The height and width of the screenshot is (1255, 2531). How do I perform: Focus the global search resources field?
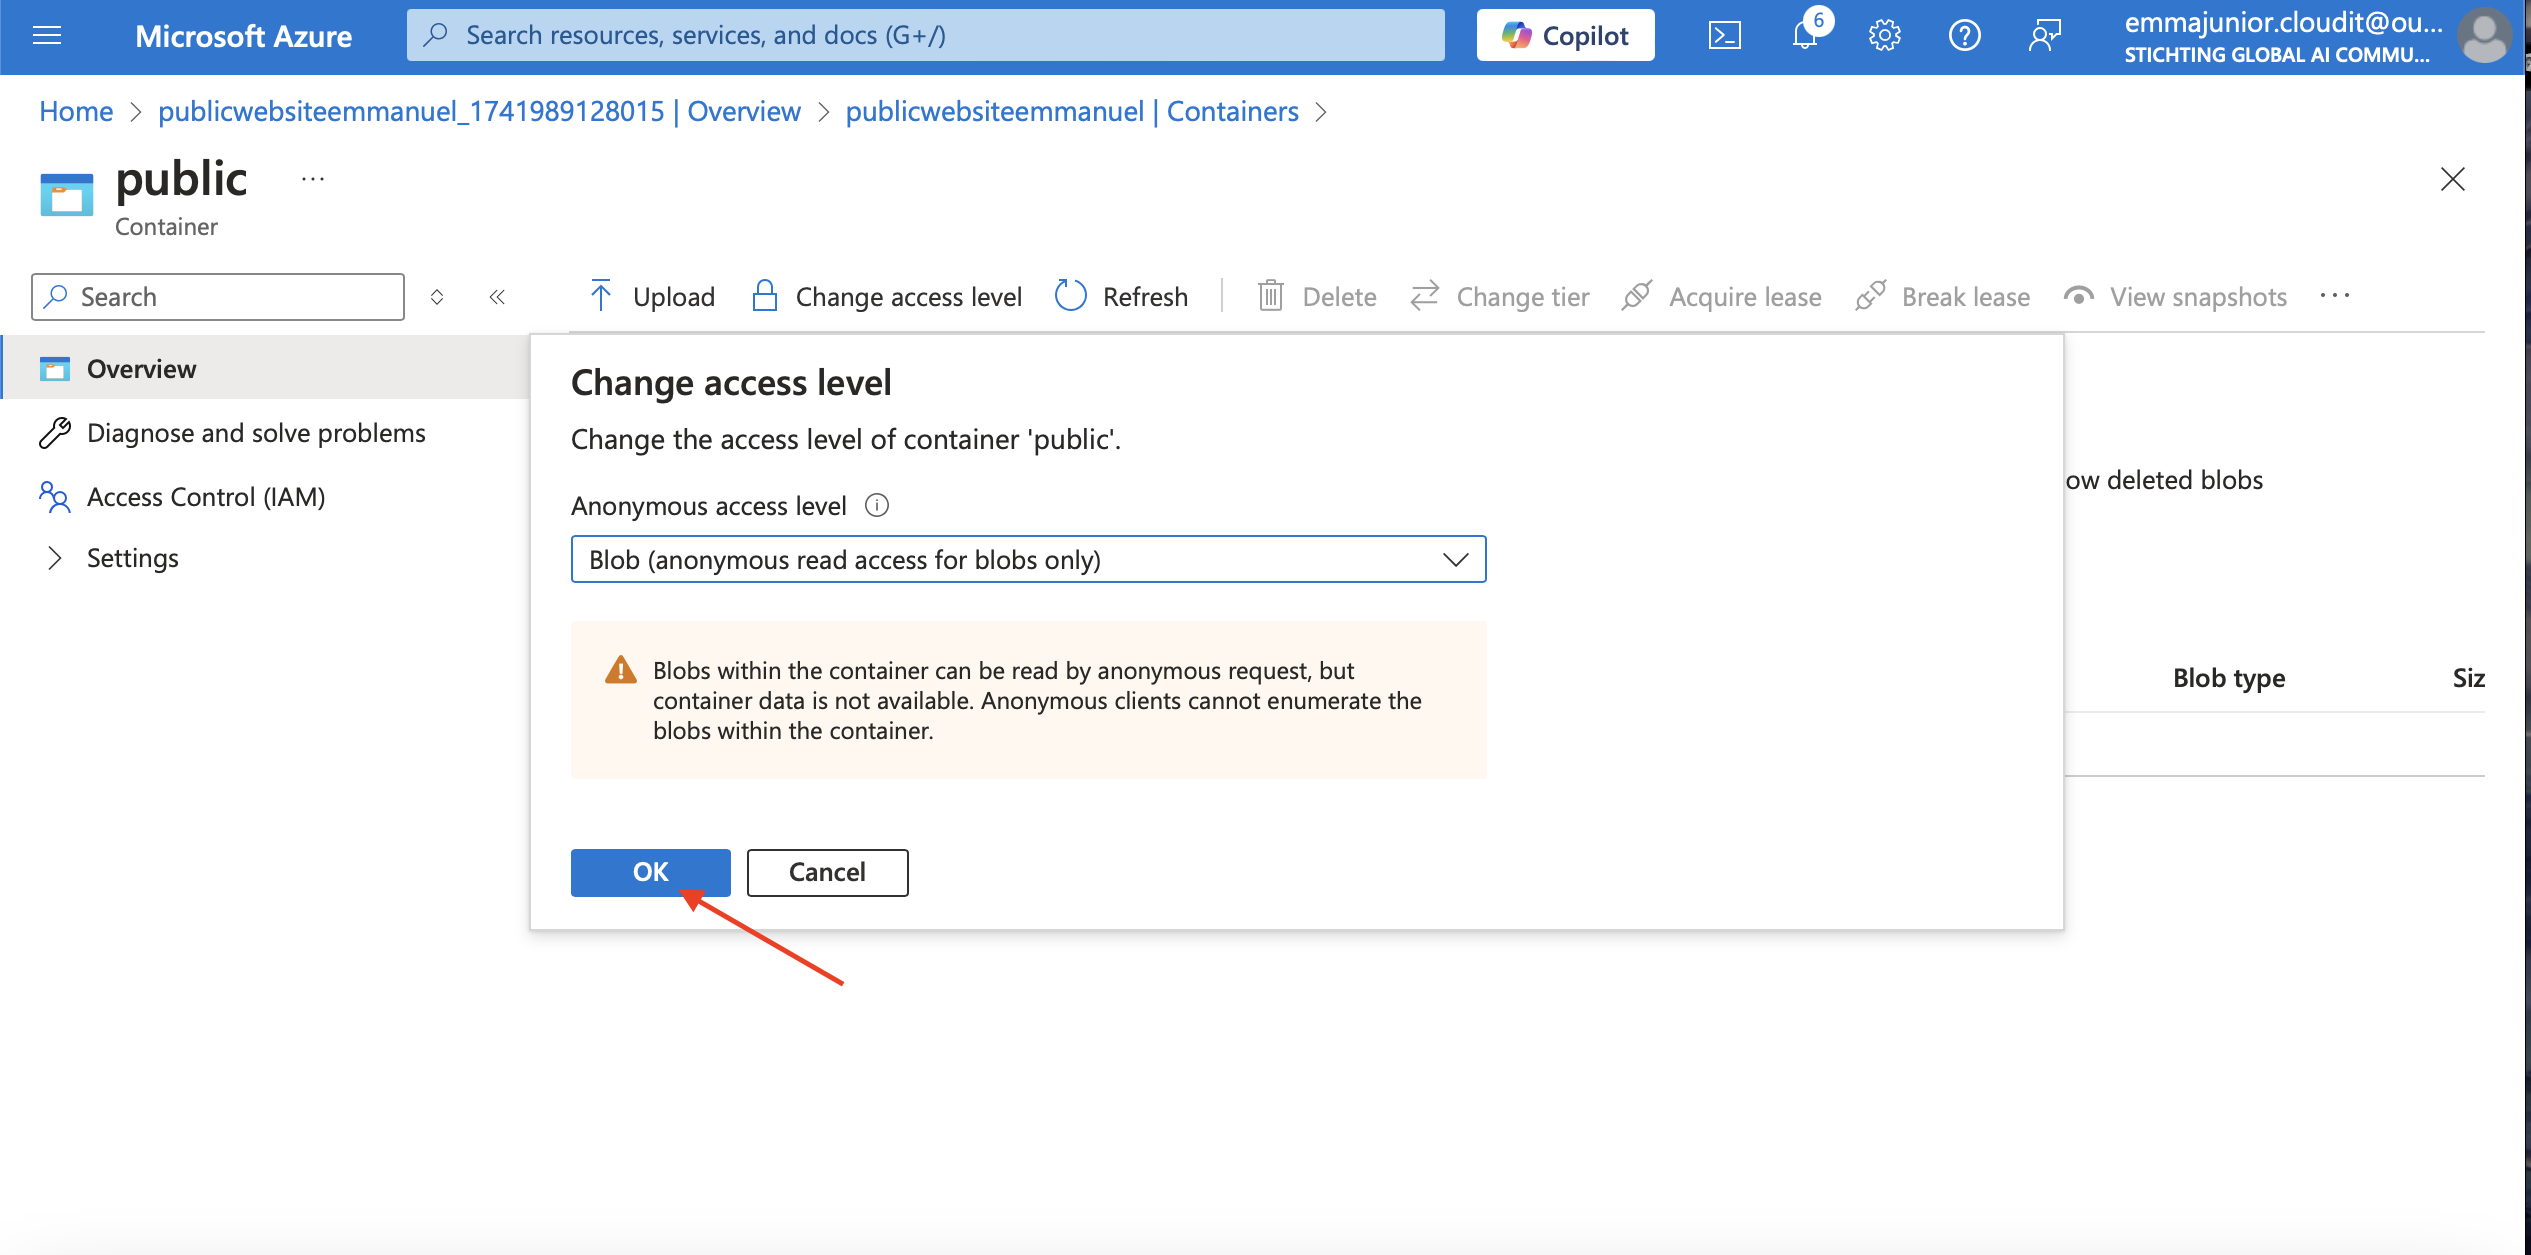tap(925, 36)
